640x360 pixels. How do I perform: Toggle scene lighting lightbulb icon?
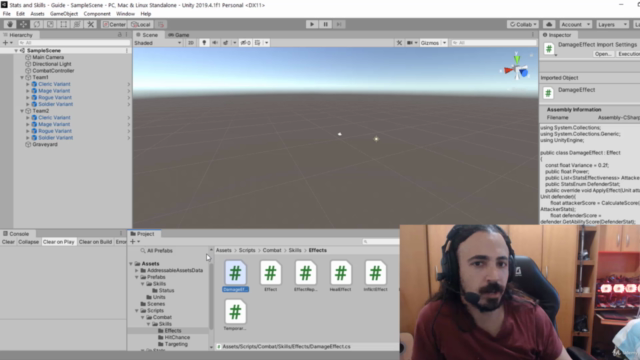click(x=204, y=43)
